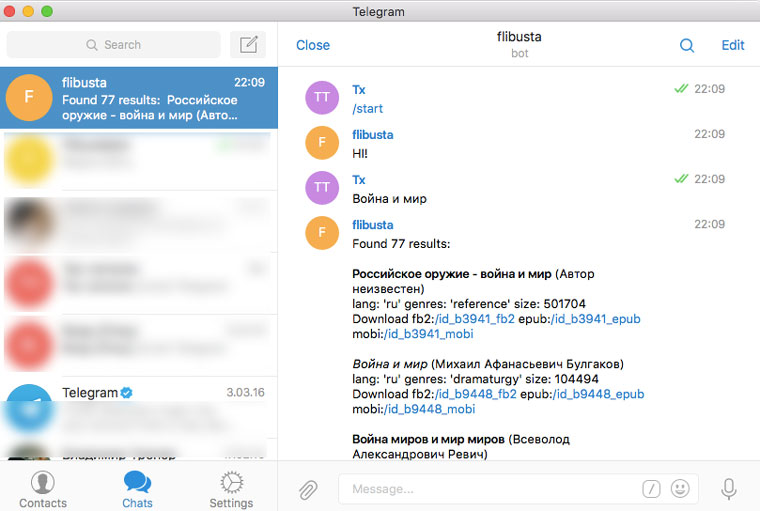Open the Telegram chat dated 3.03.16
The image size is (760, 511).
(139, 407)
